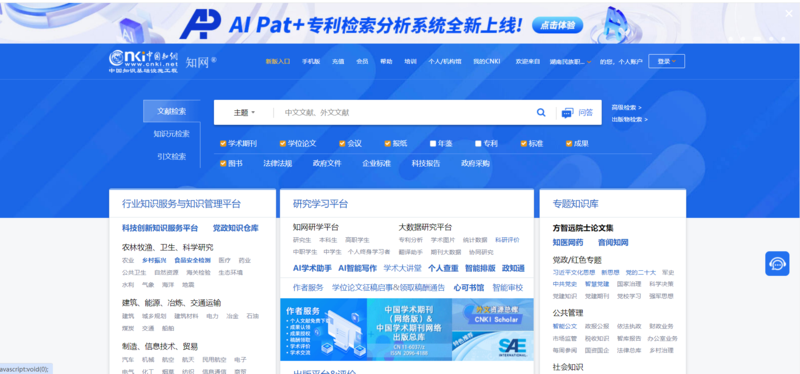Open the 科研评价 link
This screenshot has height=374, width=800.
[x=507, y=240]
